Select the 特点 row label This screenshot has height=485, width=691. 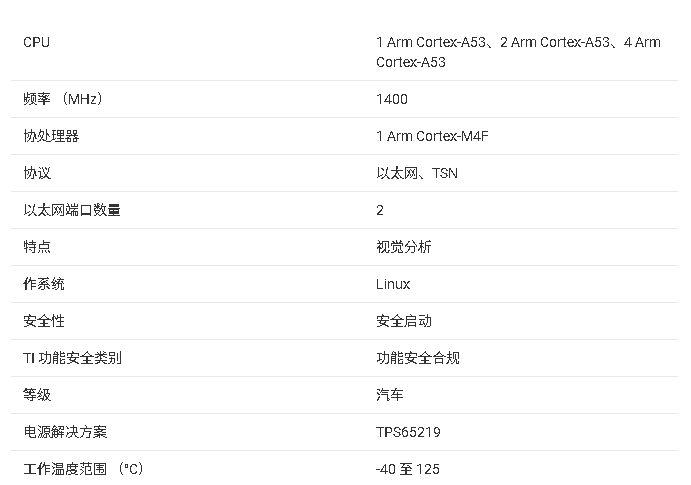point(37,247)
